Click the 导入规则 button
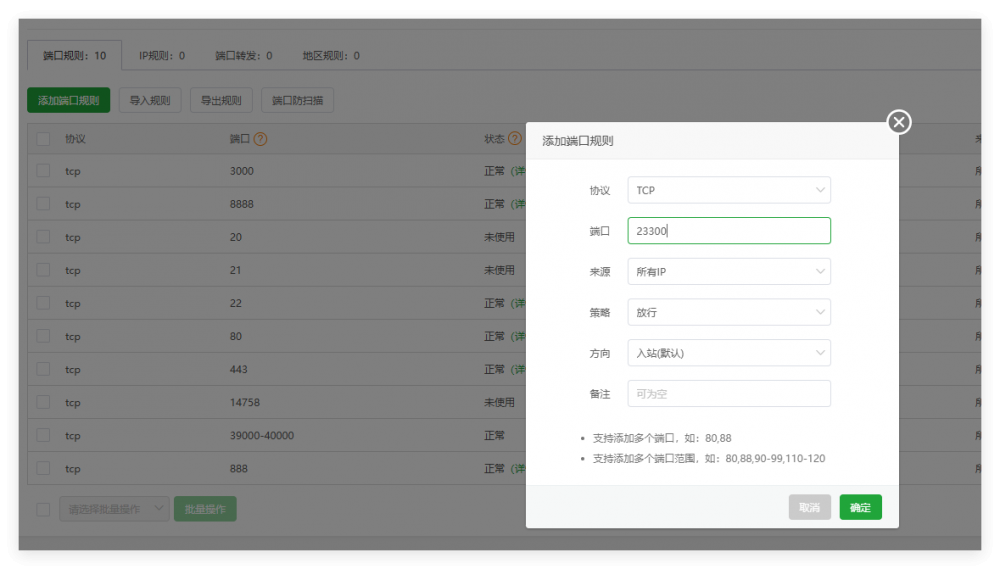This screenshot has height=569, width=1000. click(x=150, y=101)
